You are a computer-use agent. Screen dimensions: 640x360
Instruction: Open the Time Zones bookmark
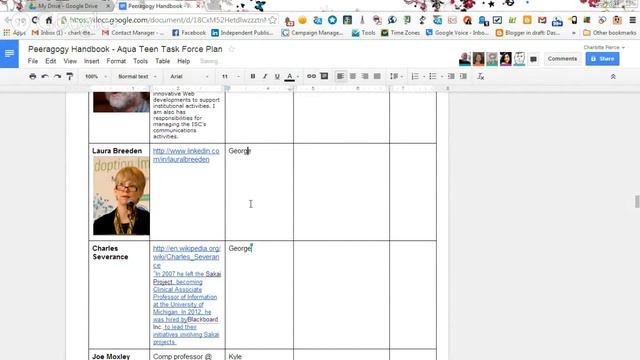click(400, 33)
